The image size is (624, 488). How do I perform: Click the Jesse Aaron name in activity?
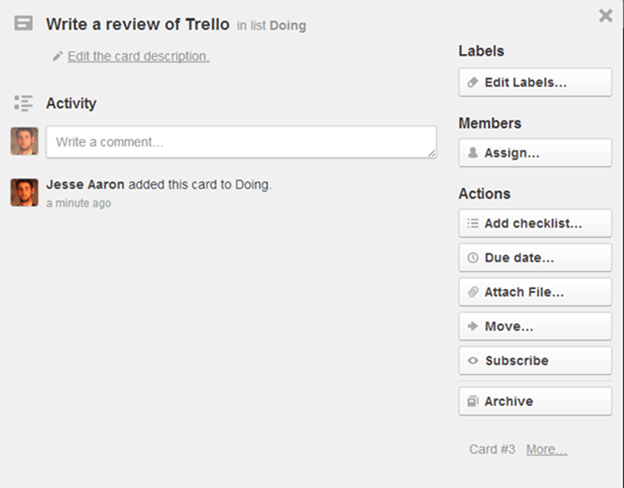tap(85, 185)
